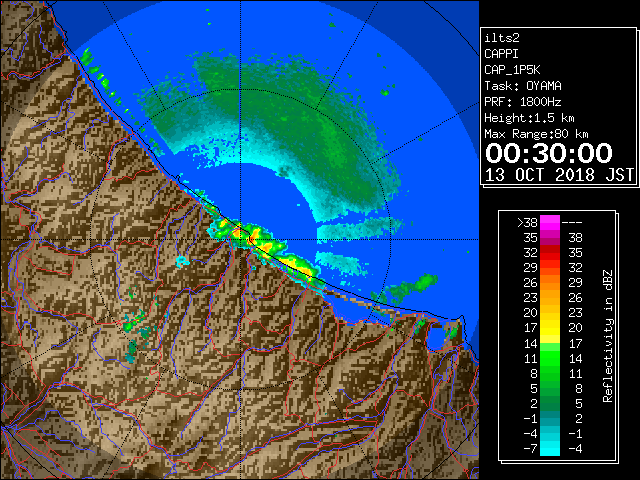Click the 'CAP_1P5K' product name
The width and height of the screenshot is (640, 480).
tap(512, 70)
